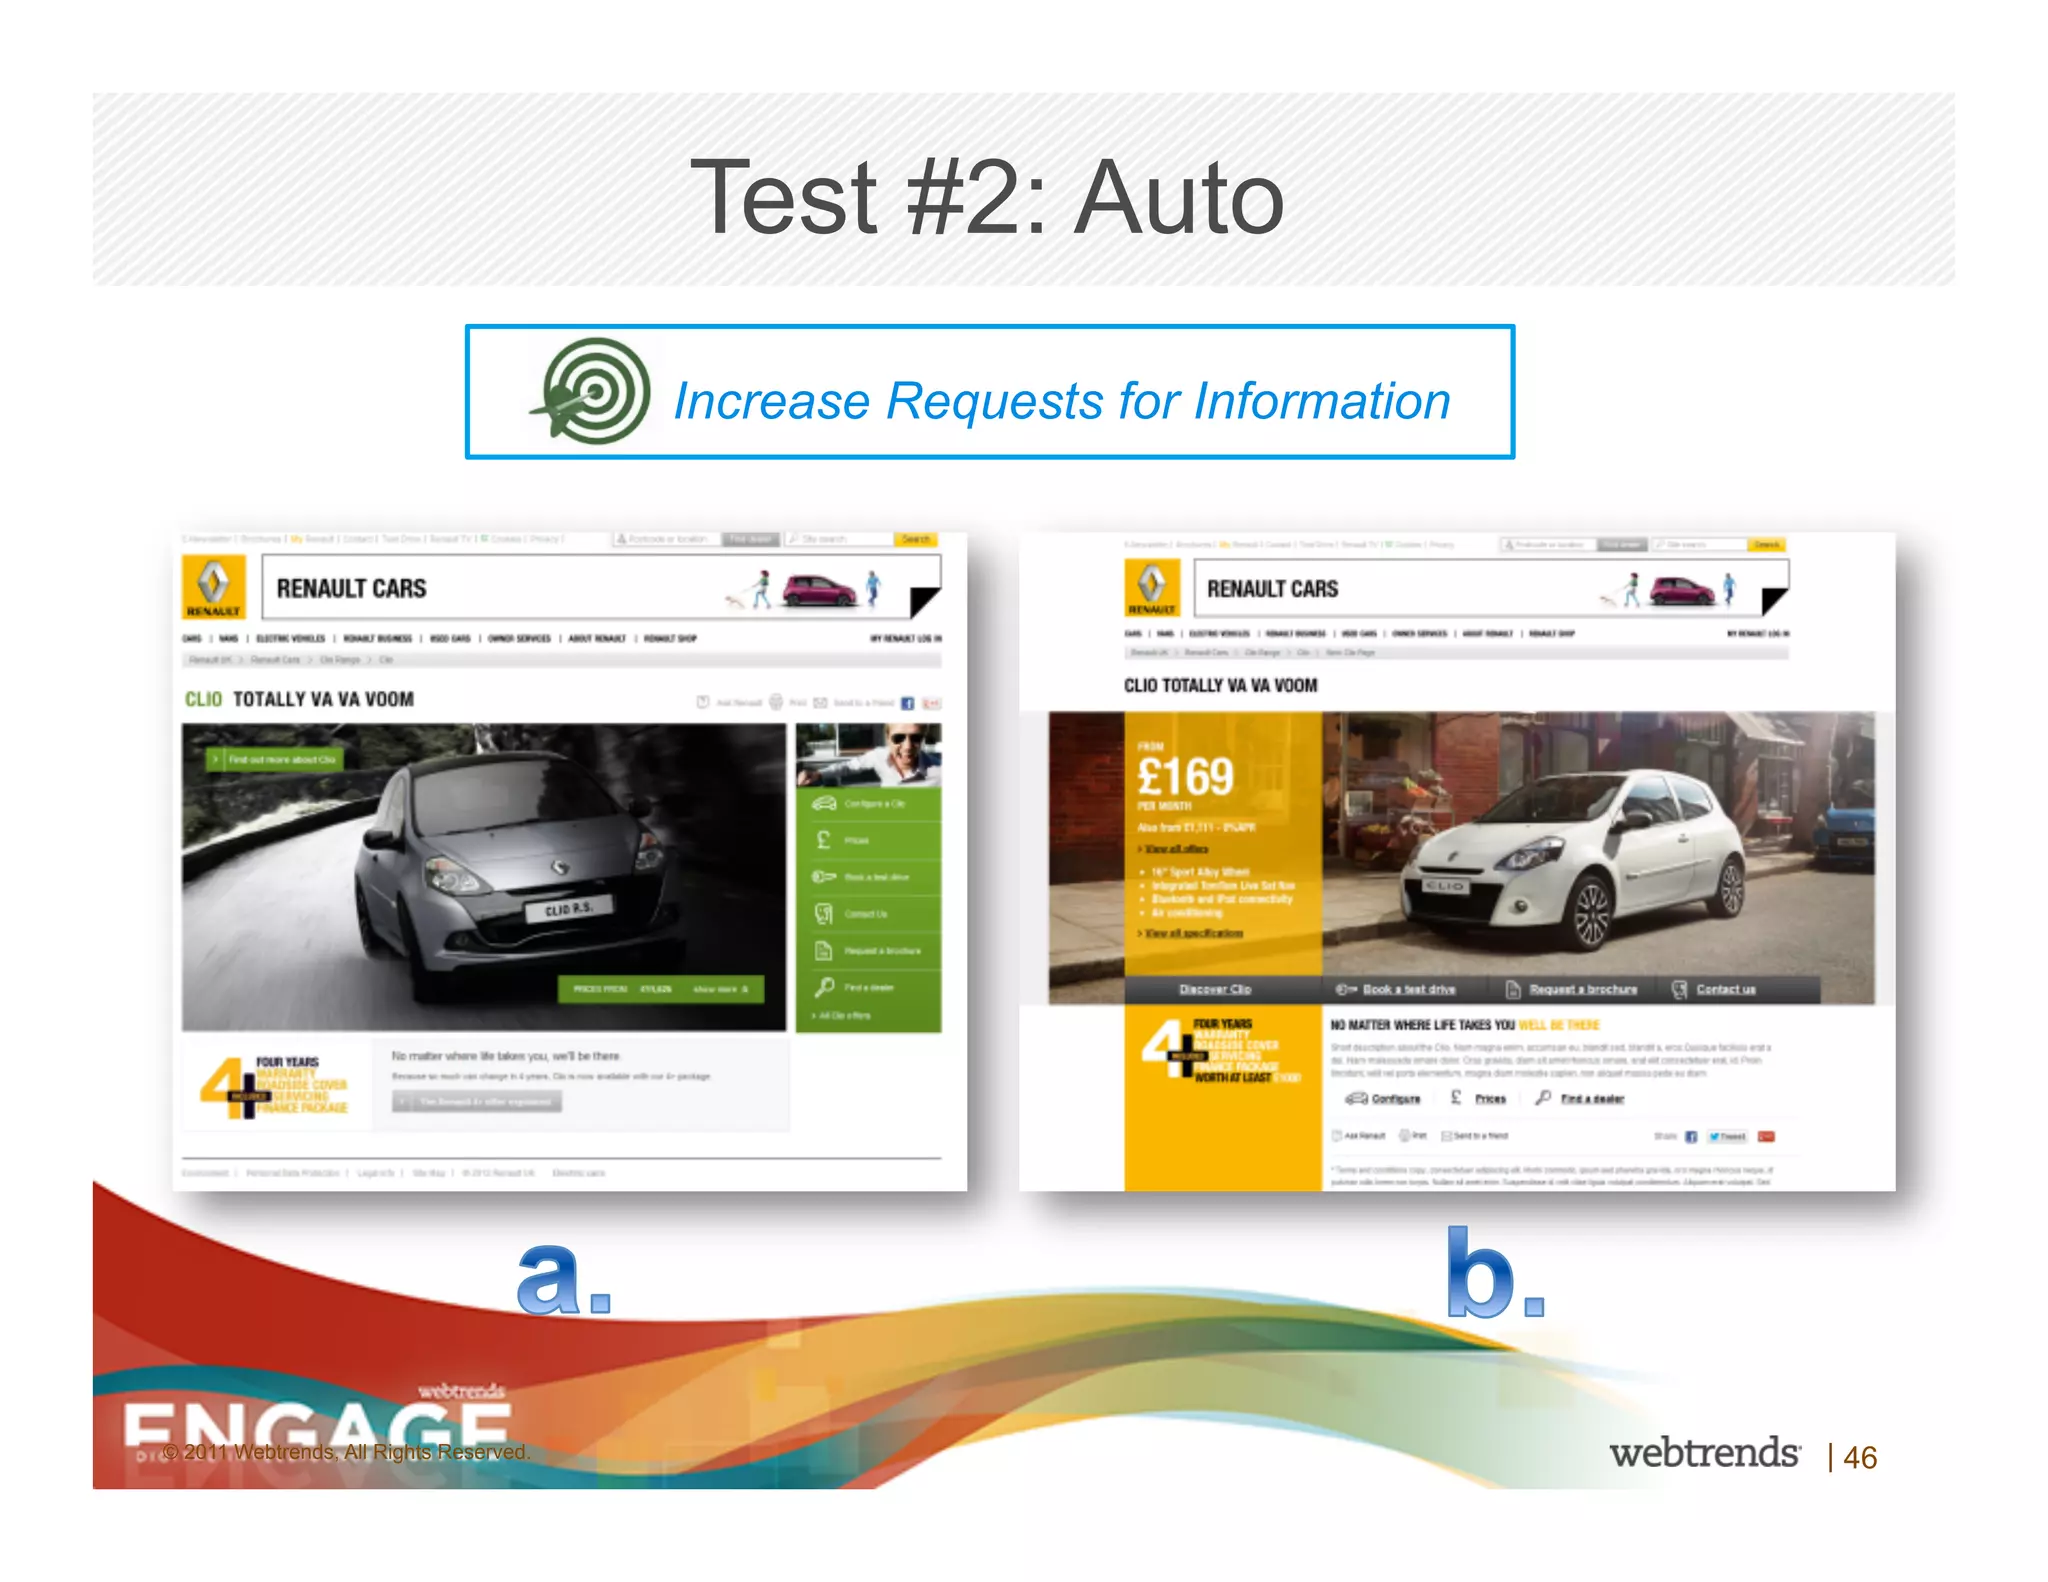Click the blue 'b.' label
This screenshot has width=2048, height=1582.
(x=1495, y=1271)
